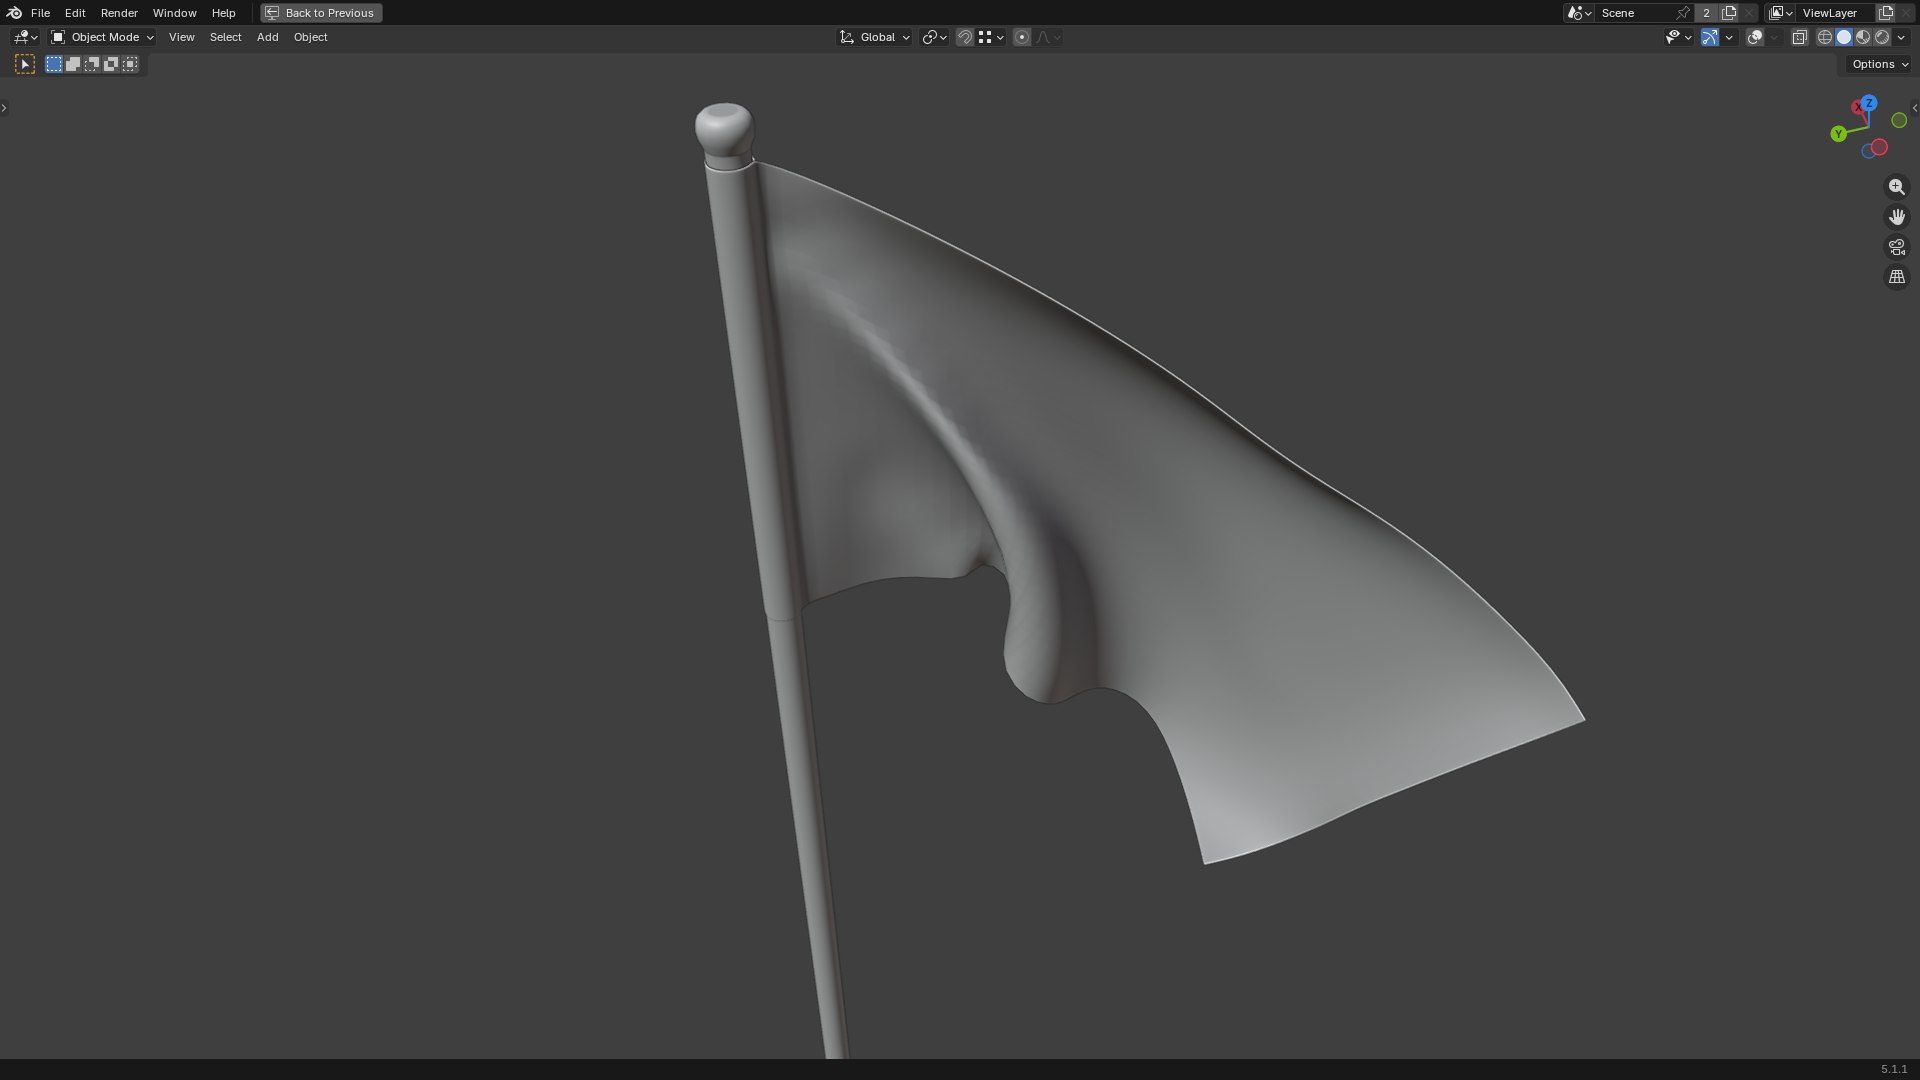The width and height of the screenshot is (1920, 1080).
Task: Choose Extend Existing Selection mode
Action: [x=73, y=64]
